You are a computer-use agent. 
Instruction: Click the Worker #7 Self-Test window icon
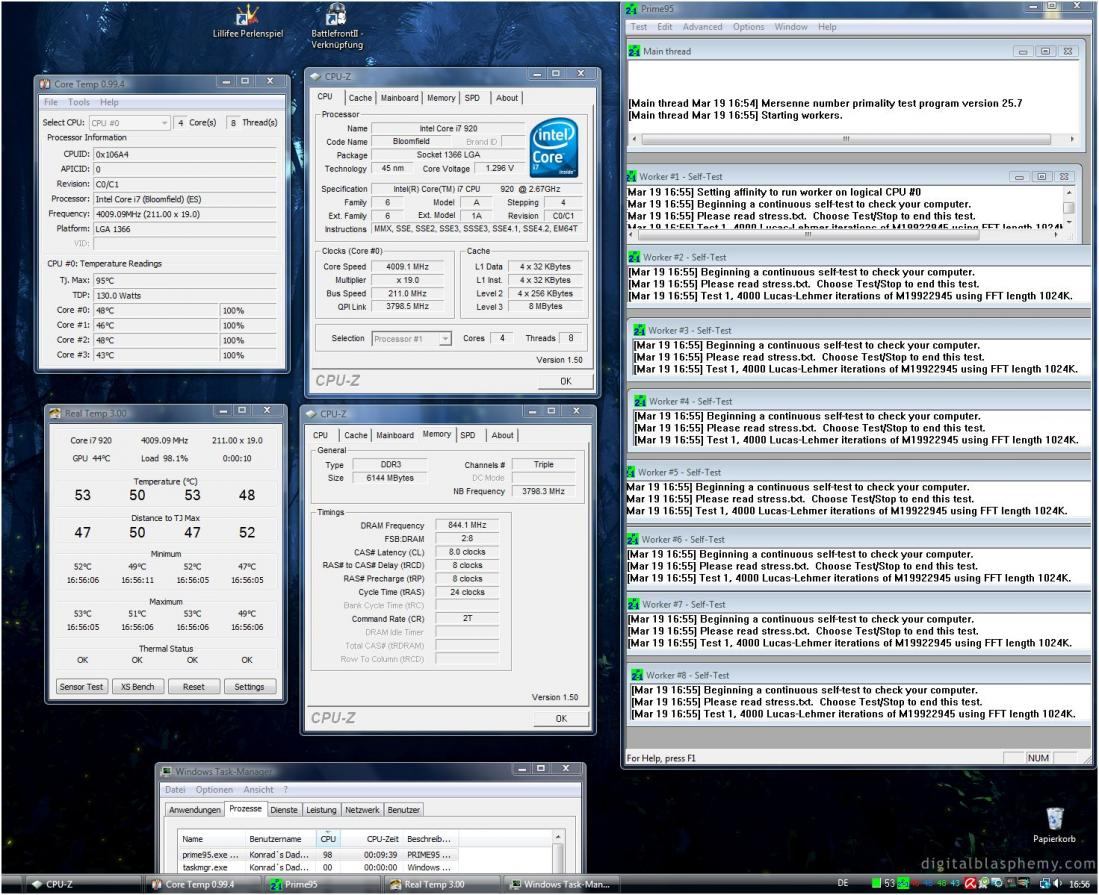pos(634,604)
